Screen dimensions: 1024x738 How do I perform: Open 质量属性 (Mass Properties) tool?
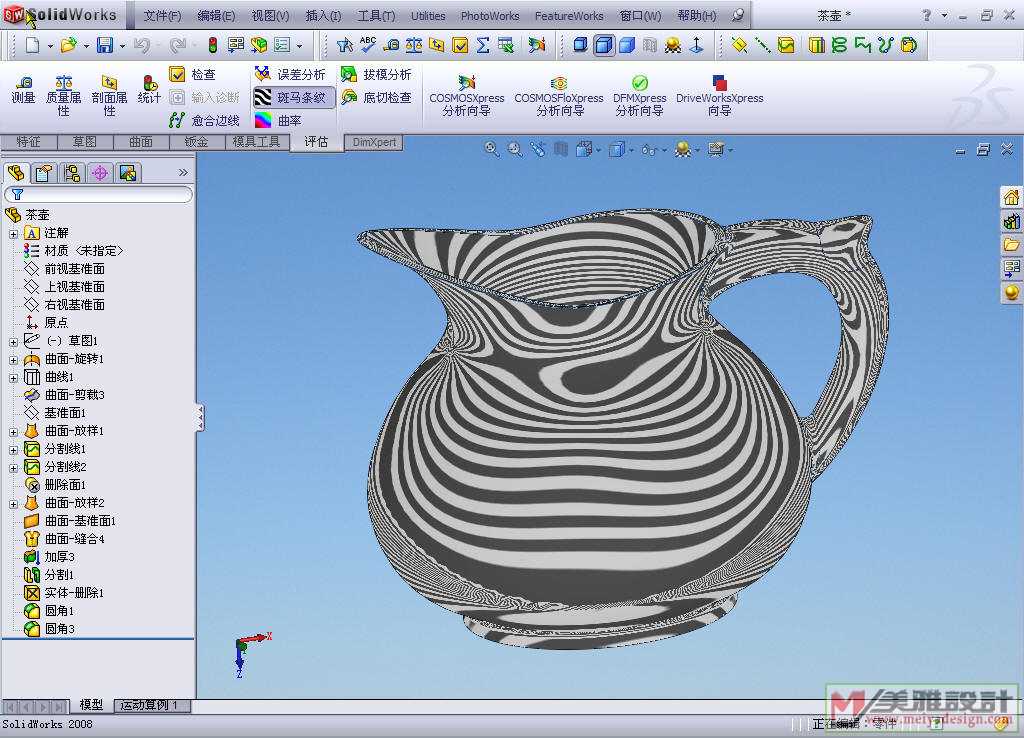click(x=63, y=83)
